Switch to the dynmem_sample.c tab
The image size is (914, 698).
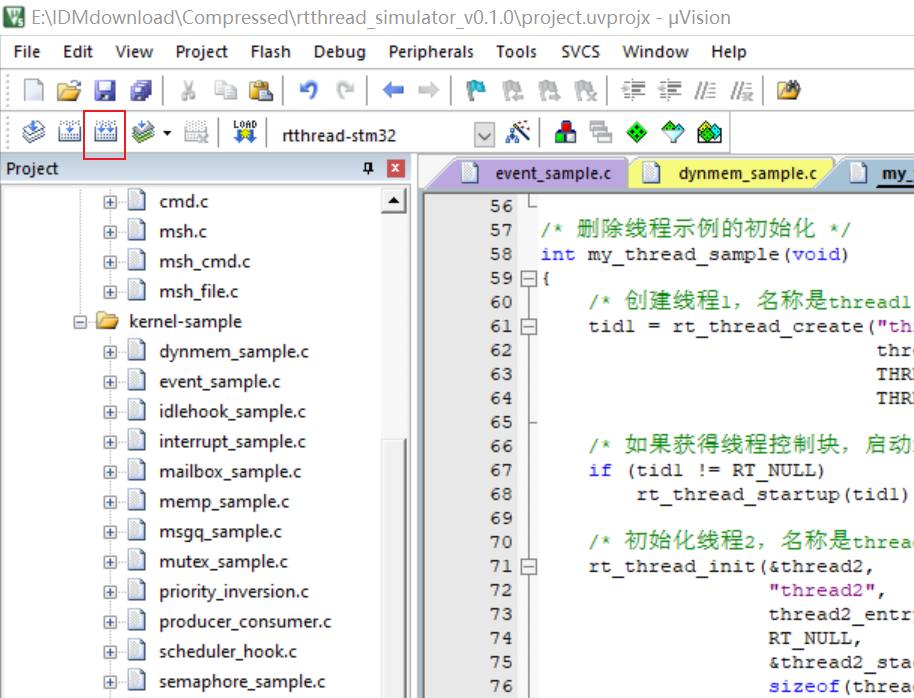pyautogui.click(x=730, y=173)
